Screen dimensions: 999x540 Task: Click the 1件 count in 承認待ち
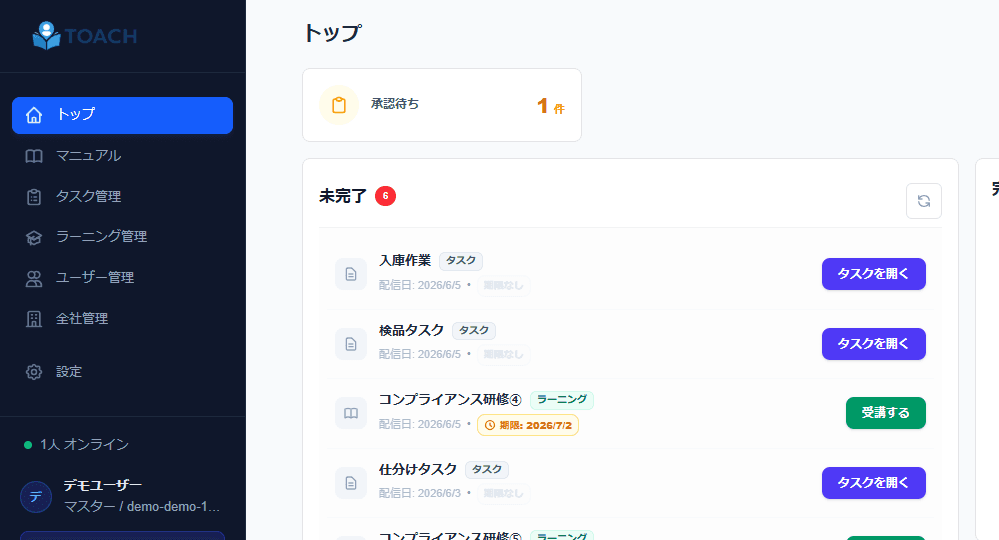point(550,106)
